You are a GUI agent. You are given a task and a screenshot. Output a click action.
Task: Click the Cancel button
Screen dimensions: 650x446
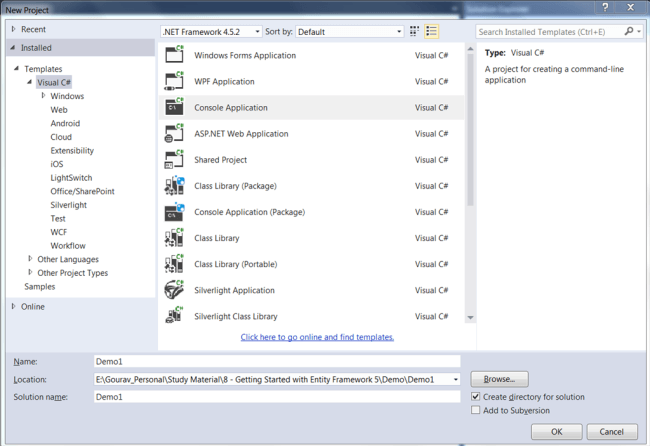point(612,431)
